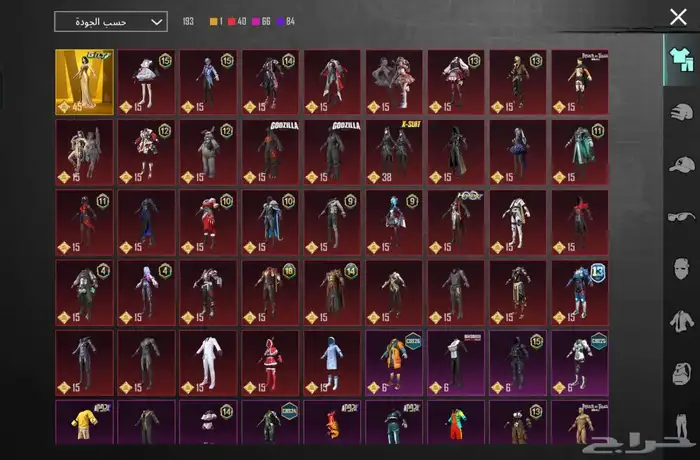This screenshot has height=460, width=700.
Task: Click the gold rarity color indicator
Action: 213,21
